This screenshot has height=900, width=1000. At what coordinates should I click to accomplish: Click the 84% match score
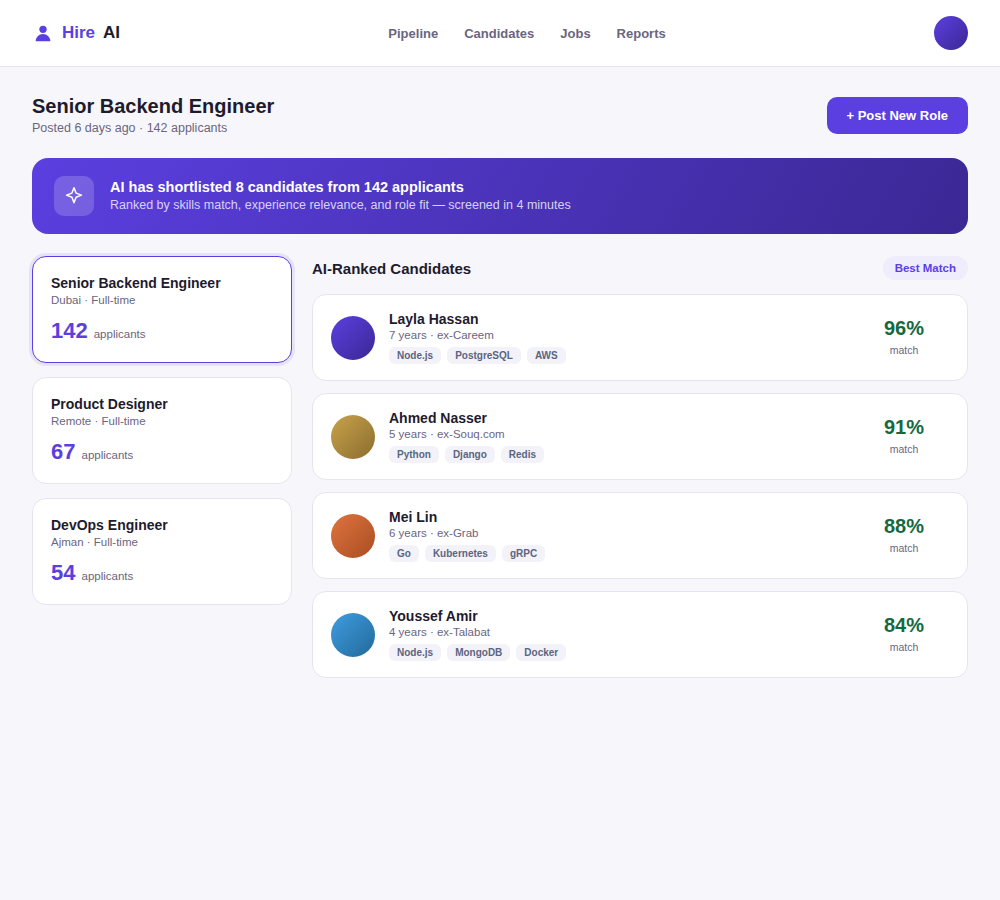point(904,624)
